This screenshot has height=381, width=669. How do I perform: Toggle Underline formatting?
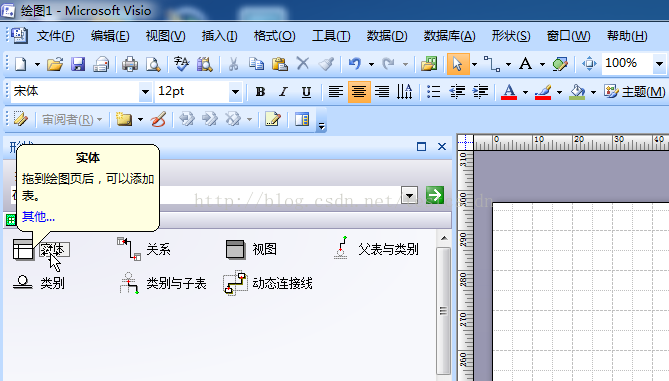pyautogui.click(x=306, y=91)
